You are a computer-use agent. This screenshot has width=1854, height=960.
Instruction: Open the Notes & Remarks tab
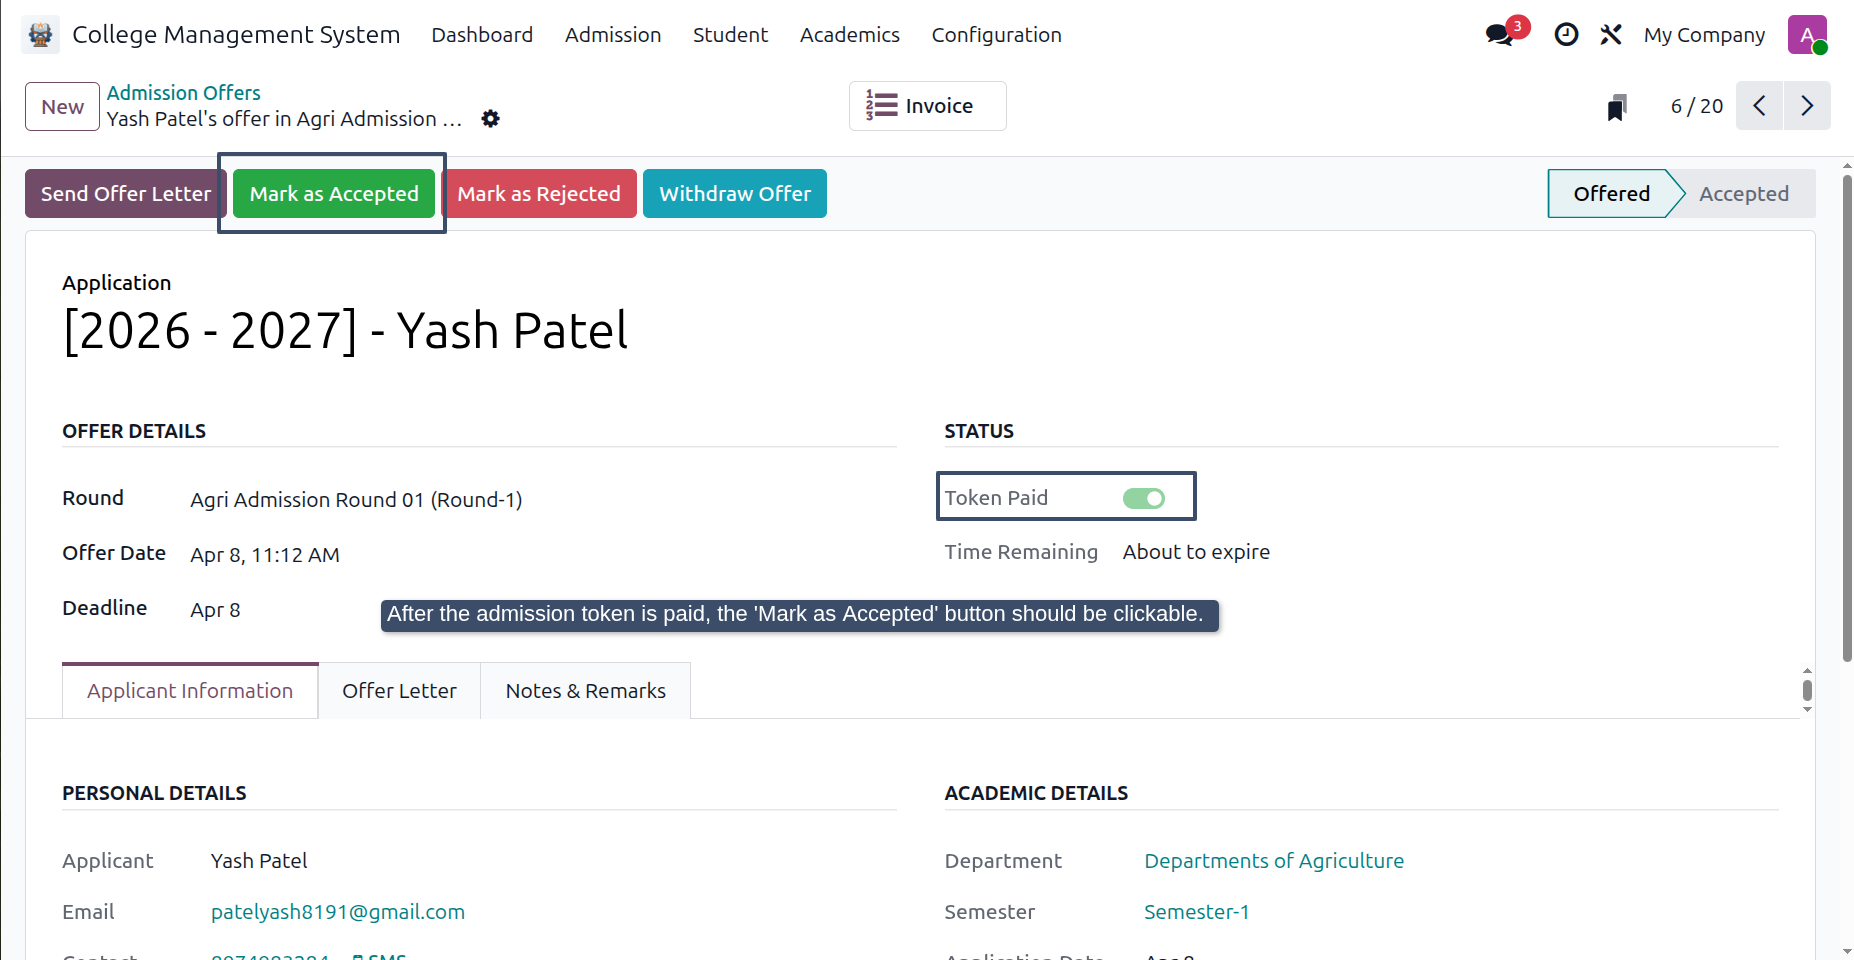(x=585, y=691)
